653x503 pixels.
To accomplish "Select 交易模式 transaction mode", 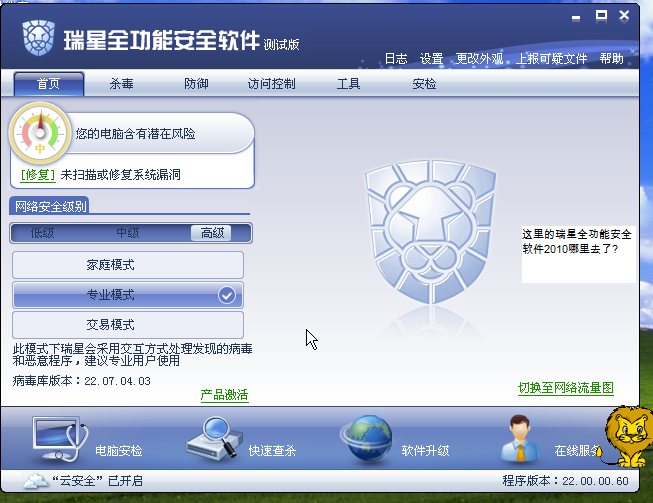I will pyautogui.click(x=128, y=325).
